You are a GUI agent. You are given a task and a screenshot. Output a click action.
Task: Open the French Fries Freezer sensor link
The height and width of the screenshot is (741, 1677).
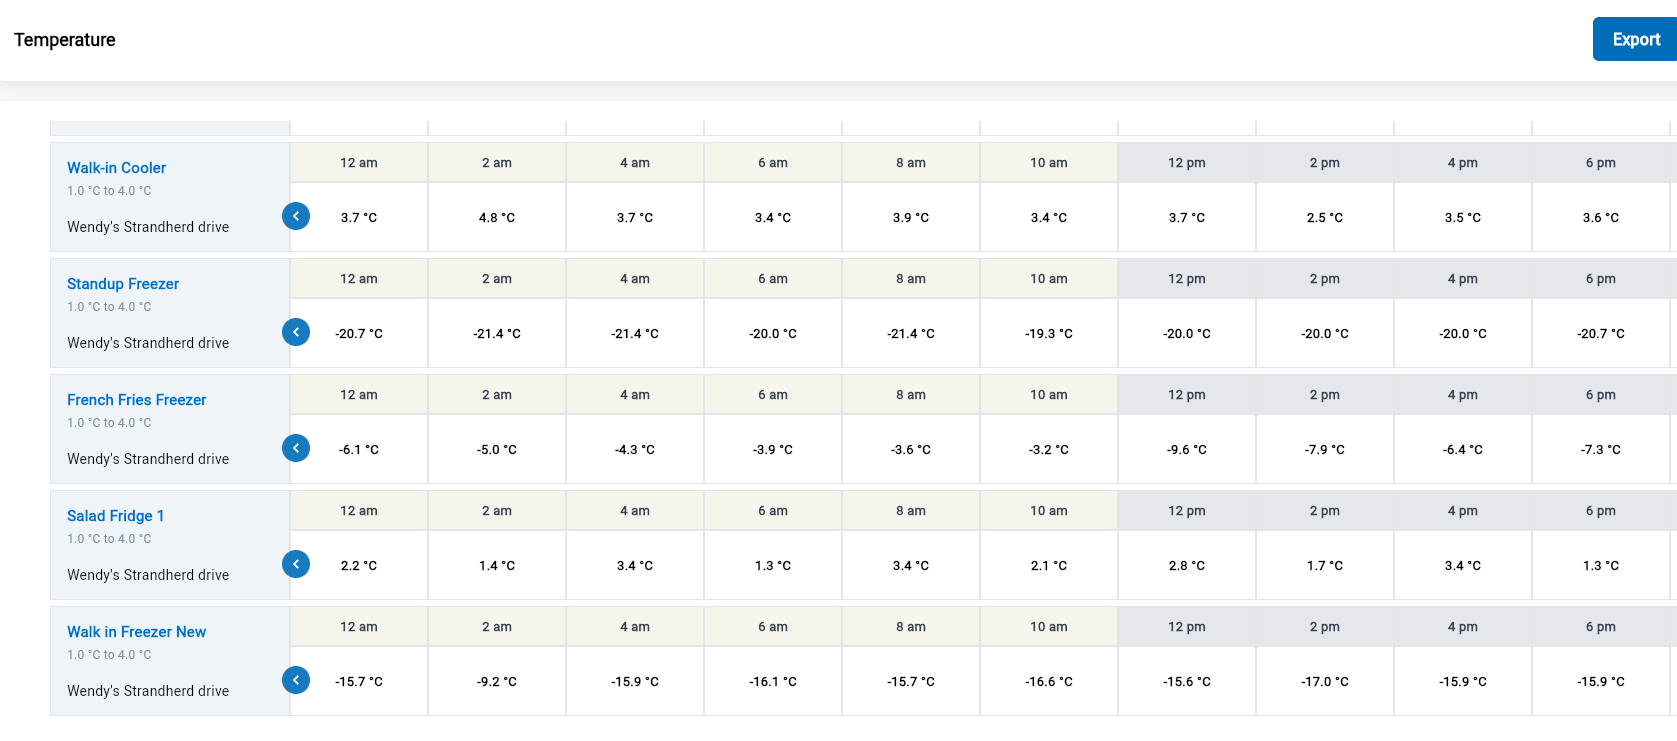pyautogui.click(x=136, y=400)
